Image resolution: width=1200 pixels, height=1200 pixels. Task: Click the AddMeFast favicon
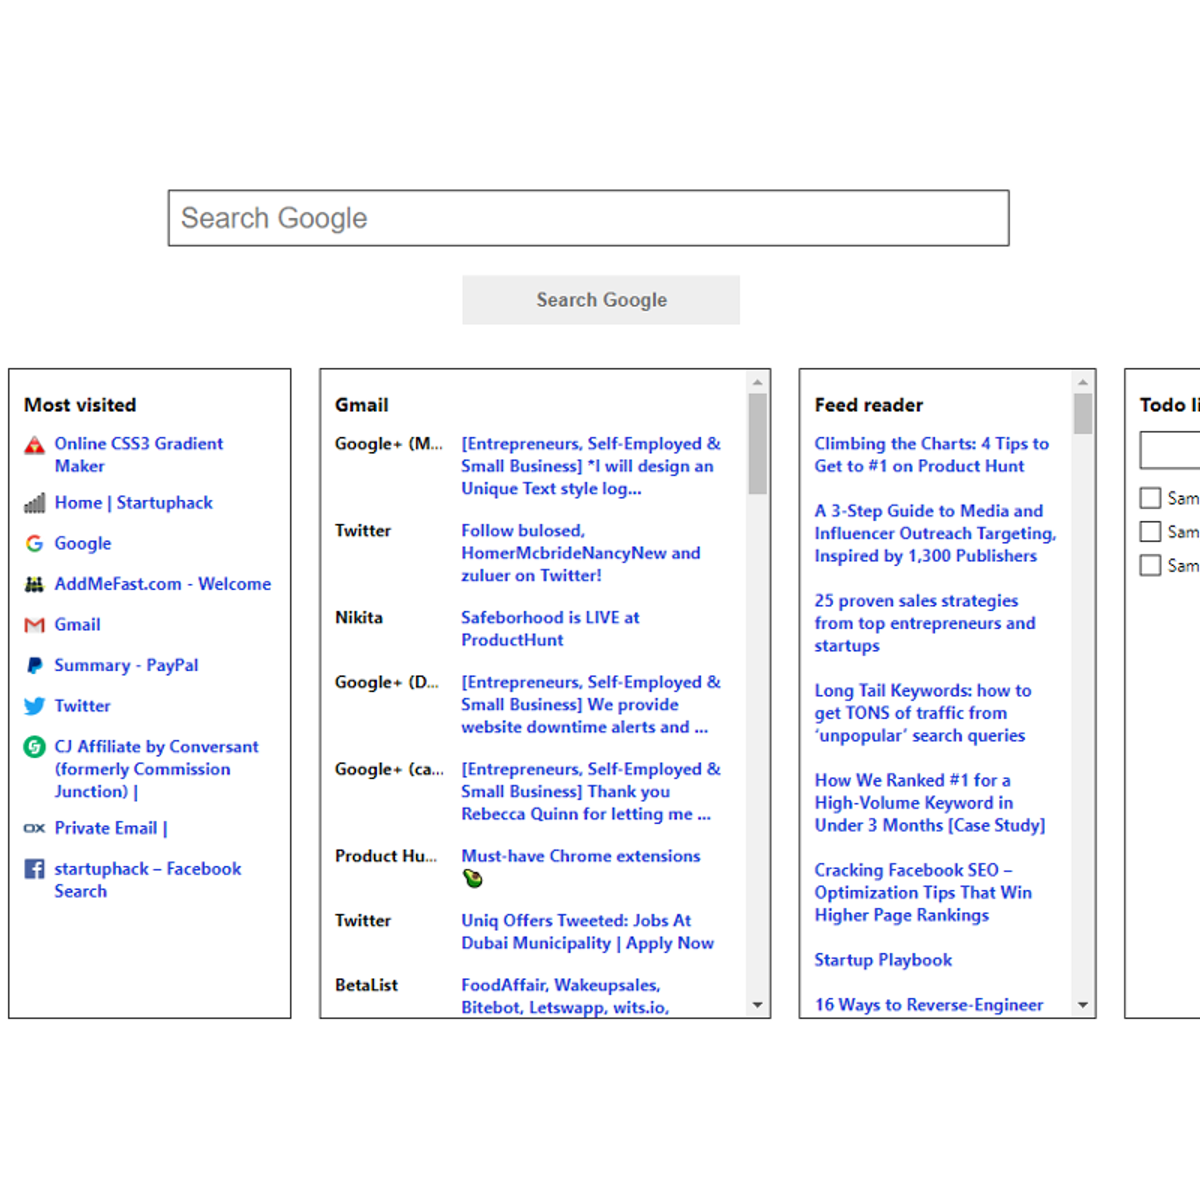tap(34, 584)
